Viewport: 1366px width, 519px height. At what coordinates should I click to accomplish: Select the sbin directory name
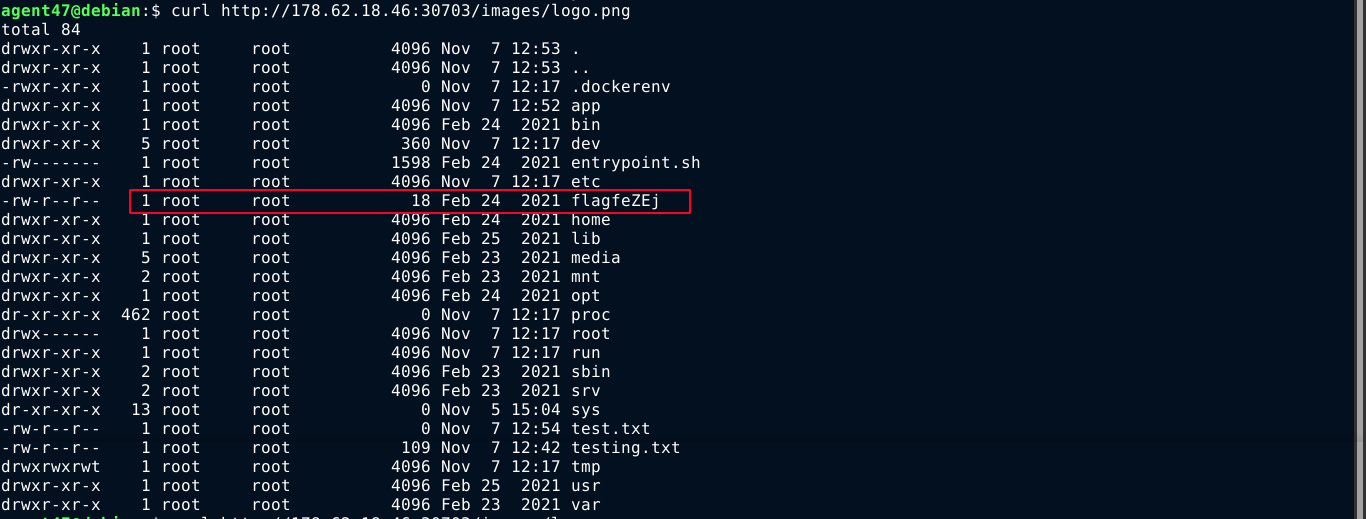tap(590, 372)
